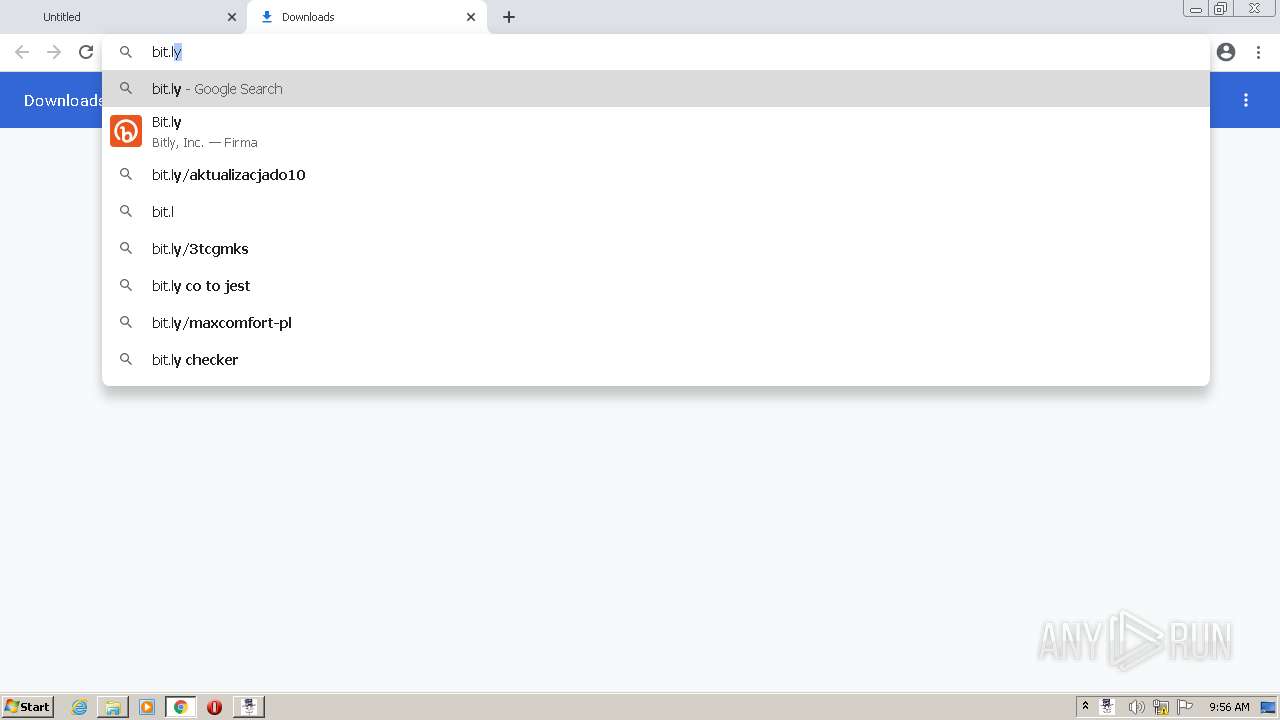Click the volume speaker tray icon
The image size is (1280, 720).
[x=1136, y=707]
